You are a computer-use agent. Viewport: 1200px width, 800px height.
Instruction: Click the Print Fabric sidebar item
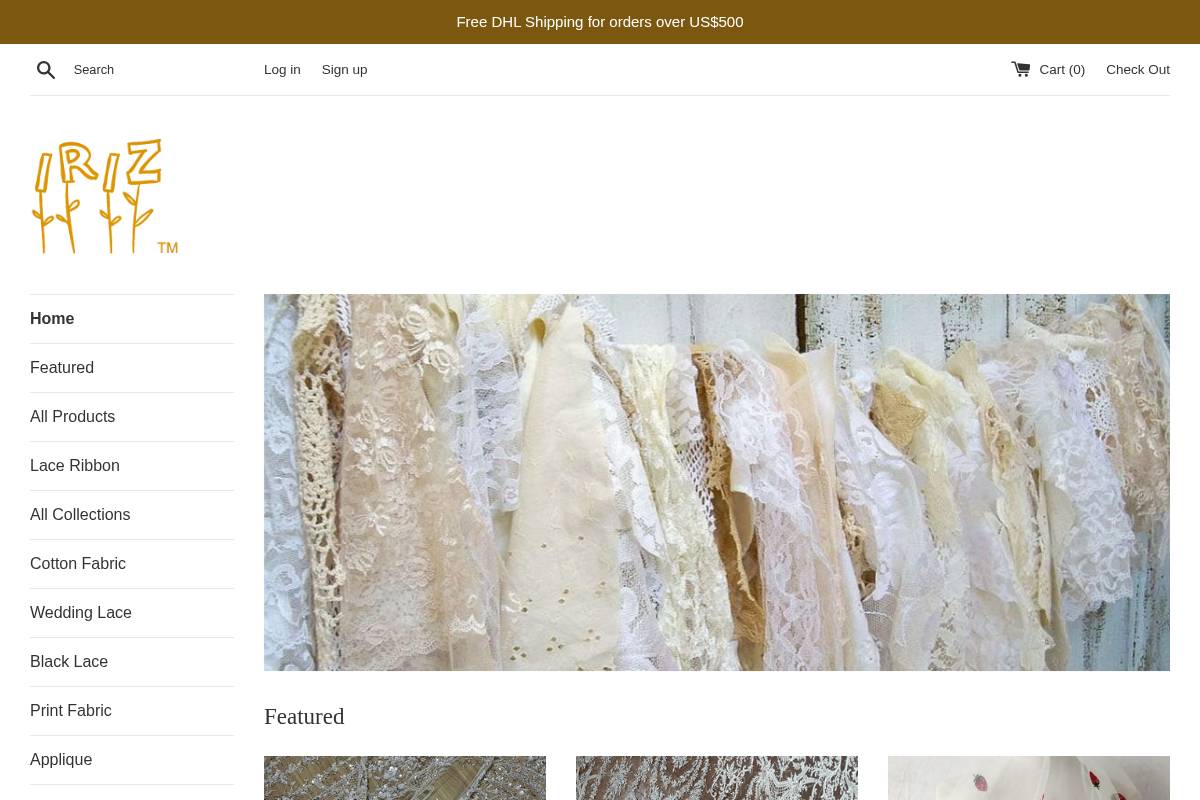[x=70, y=710]
